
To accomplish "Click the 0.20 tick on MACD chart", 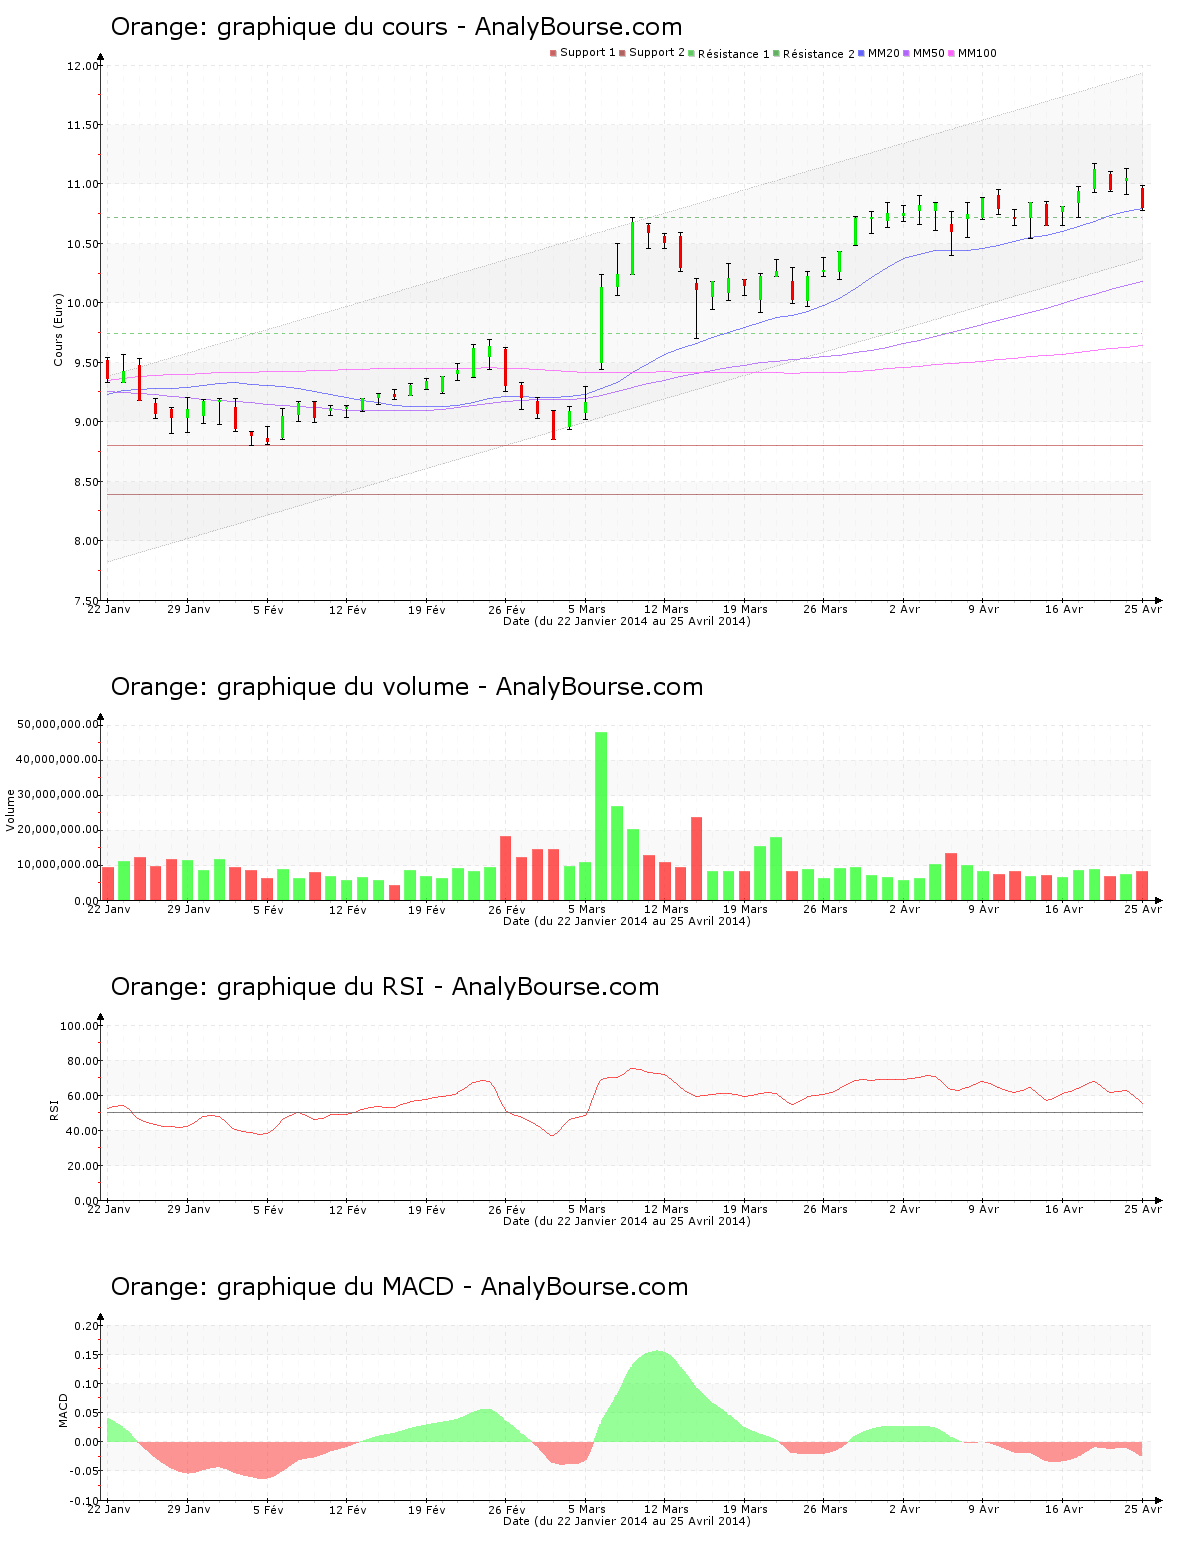I will [x=86, y=1326].
